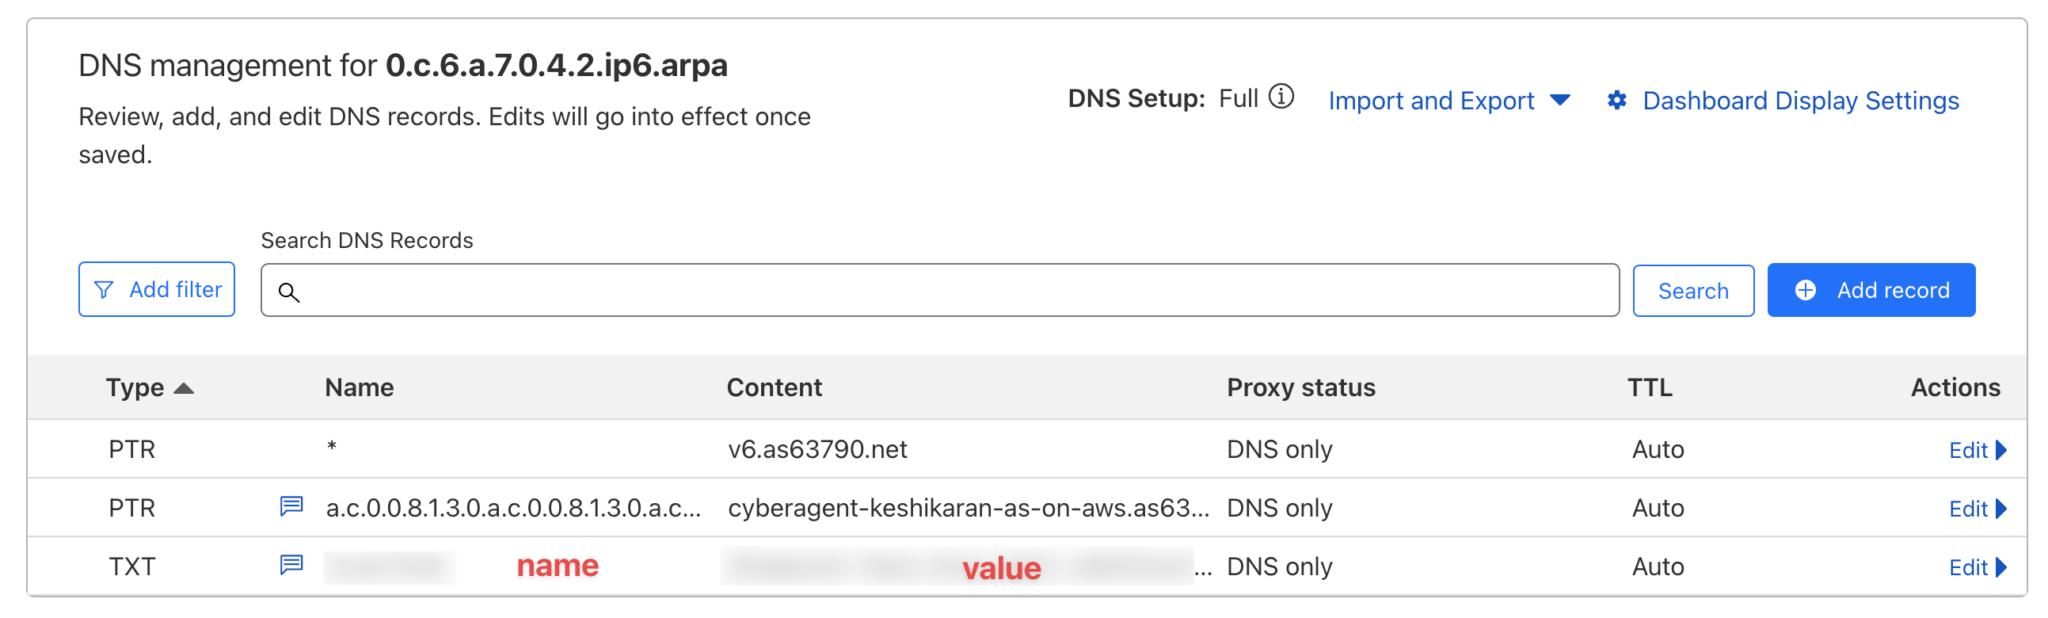Open the Add filter panel
The image size is (2048, 618).
click(156, 289)
